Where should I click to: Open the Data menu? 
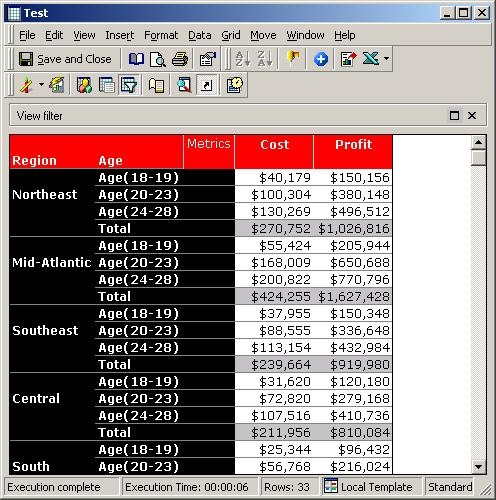[x=200, y=35]
